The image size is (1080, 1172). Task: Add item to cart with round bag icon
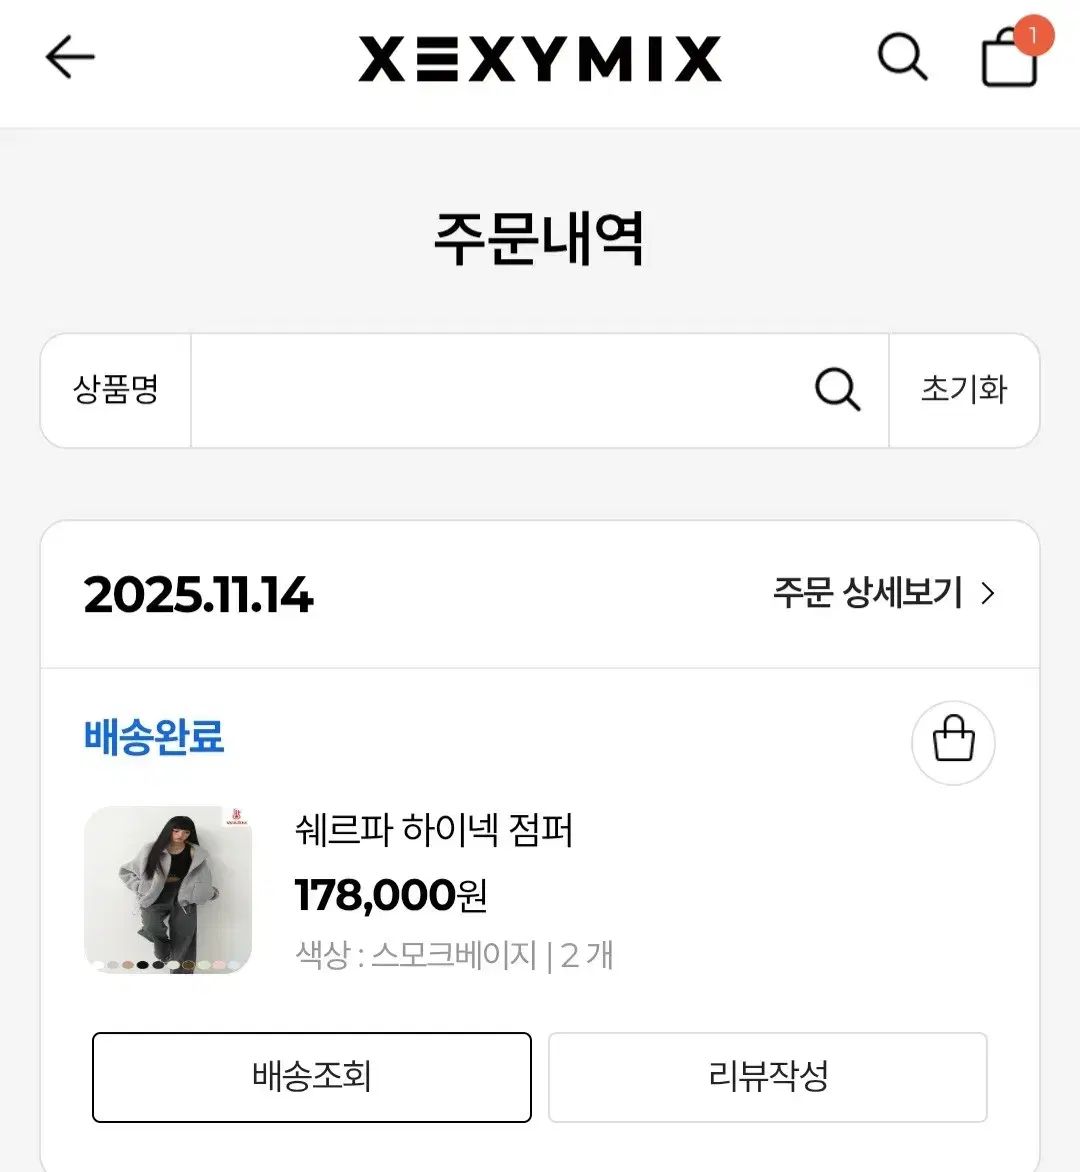click(x=953, y=742)
